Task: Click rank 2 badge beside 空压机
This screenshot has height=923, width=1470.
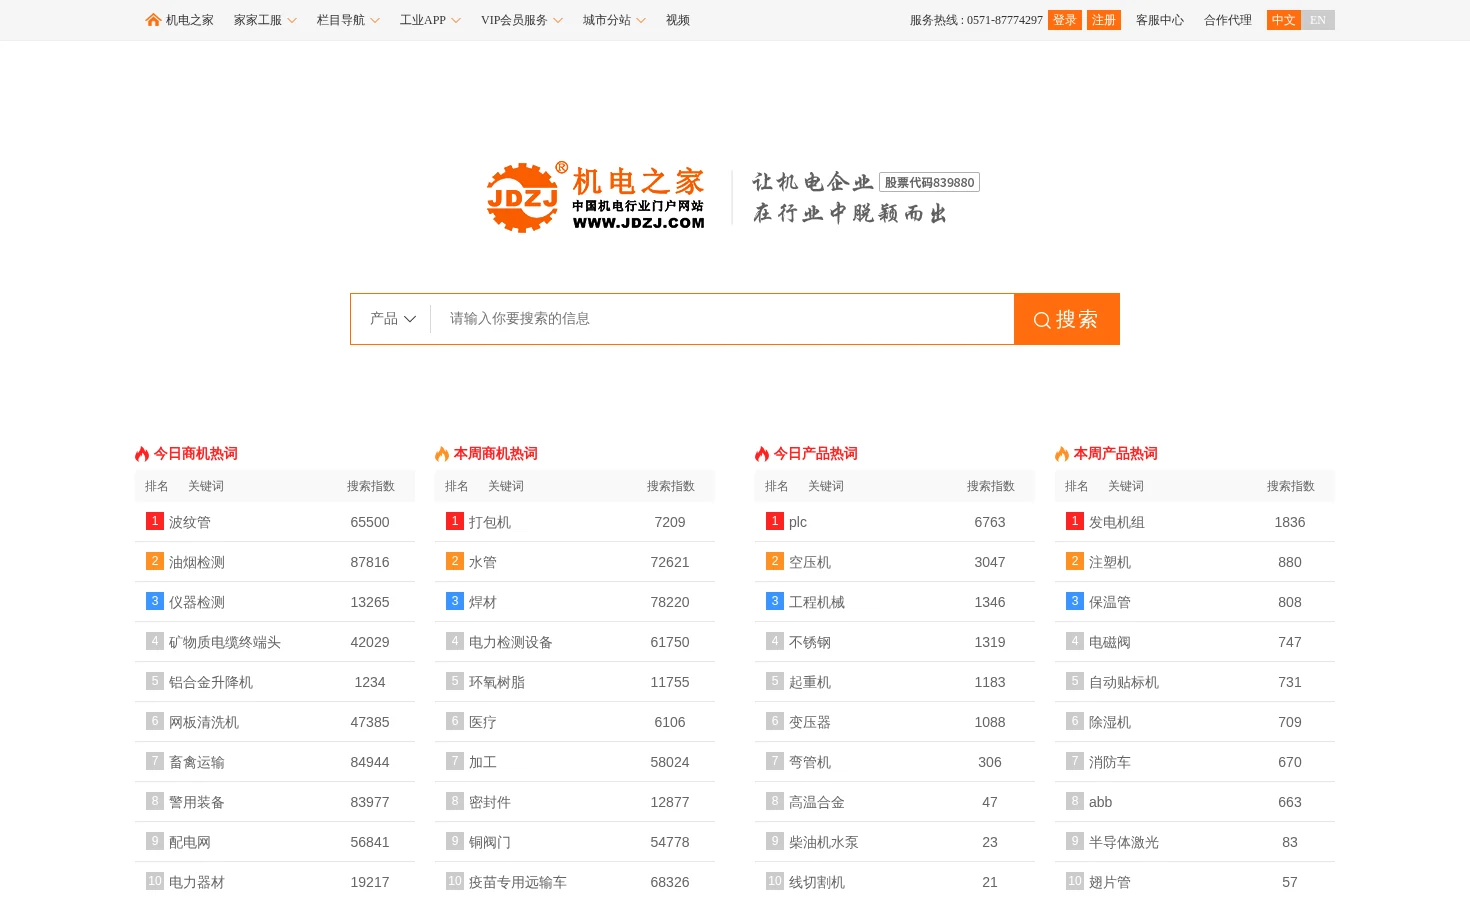Action: coord(775,561)
